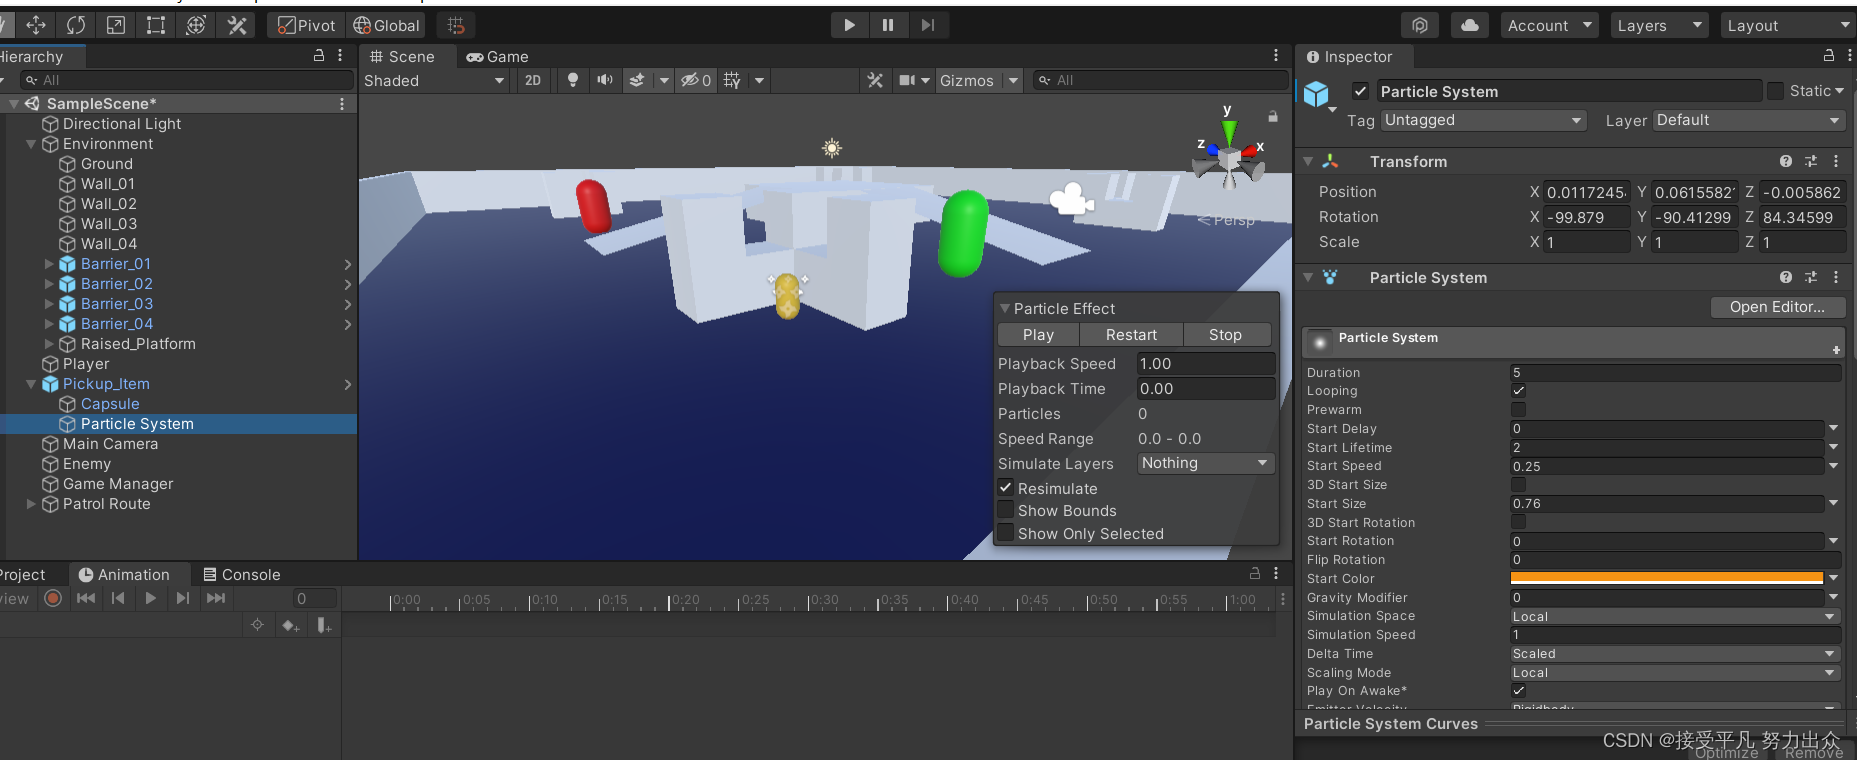Screen dimensions: 1857x760
Task: Enable animation recording with the record button
Action: [53, 598]
